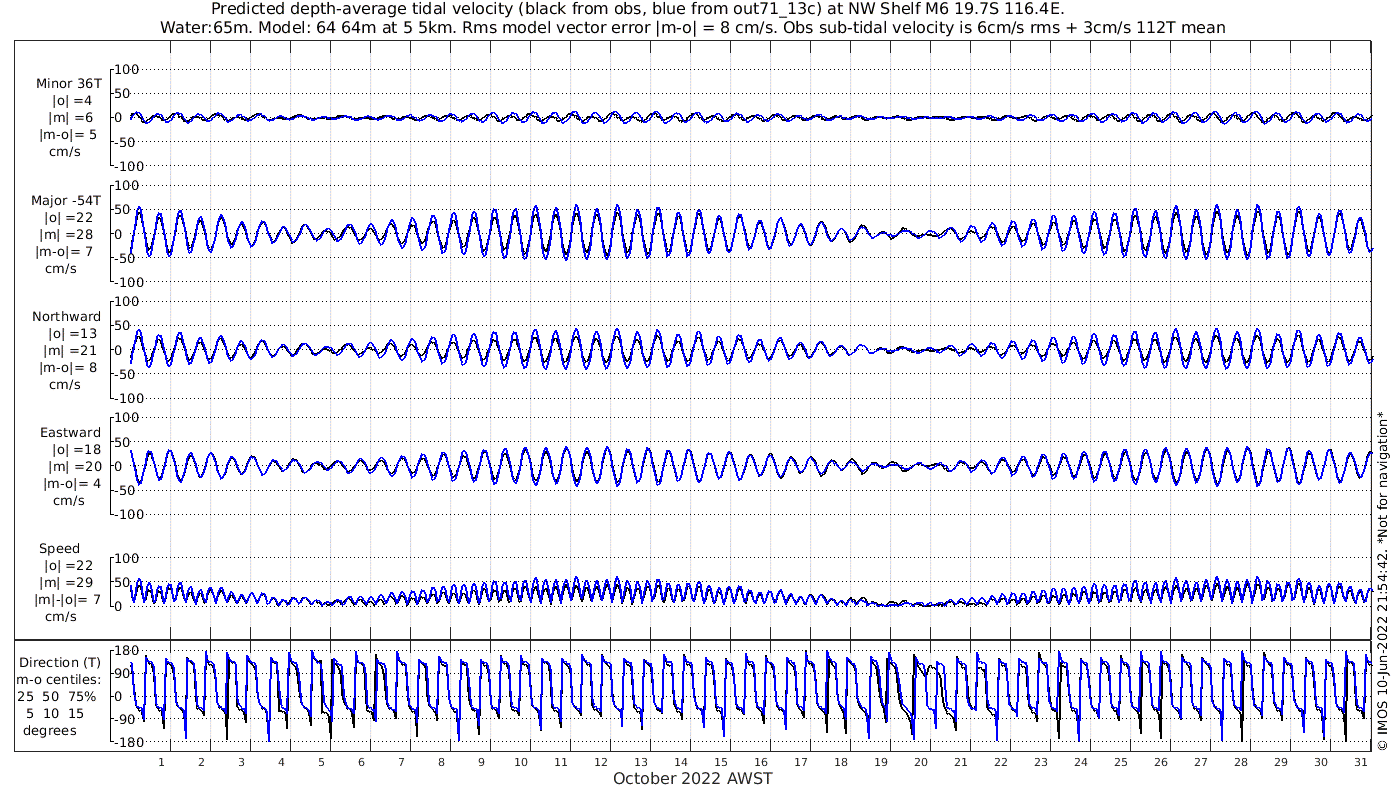The height and width of the screenshot is (800, 1400).
Task: Click '|m| =6' in the Minor panel
Action: (x=72, y=118)
